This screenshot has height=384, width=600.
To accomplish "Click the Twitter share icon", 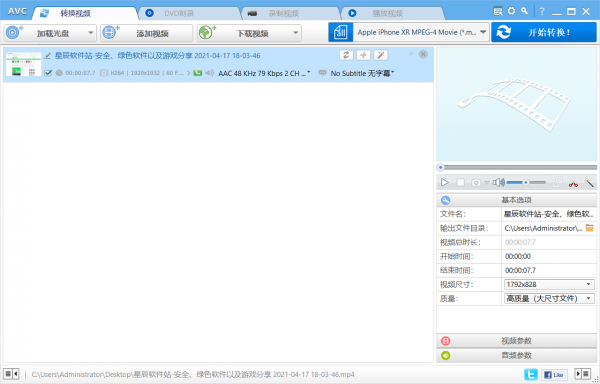I will tap(530, 374).
